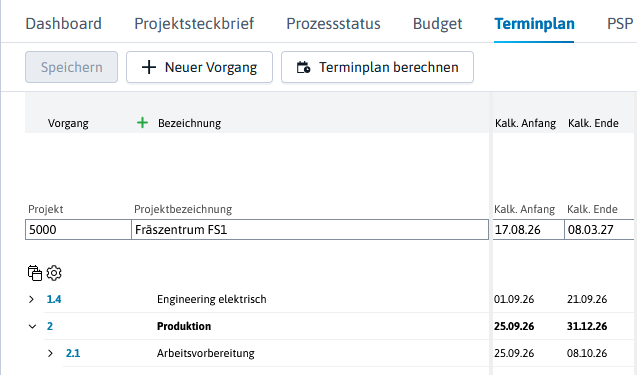
Task: Click the Terminplan berechnen button
Action: point(377,67)
